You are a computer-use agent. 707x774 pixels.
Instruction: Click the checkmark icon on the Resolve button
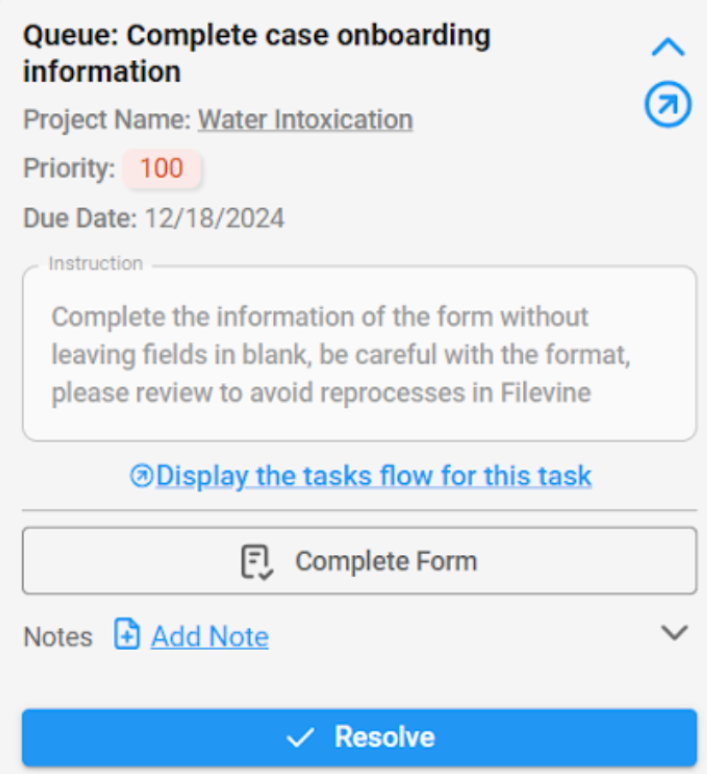click(300, 738)
